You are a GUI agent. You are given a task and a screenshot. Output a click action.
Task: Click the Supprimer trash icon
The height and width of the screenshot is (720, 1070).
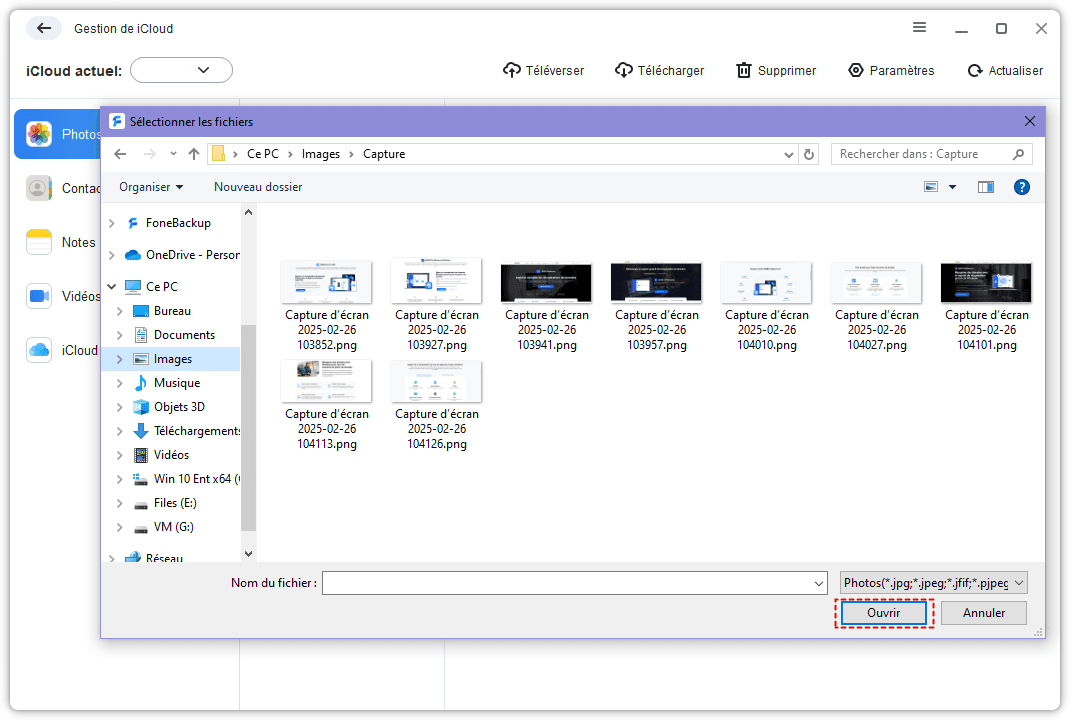click(743, 70)
